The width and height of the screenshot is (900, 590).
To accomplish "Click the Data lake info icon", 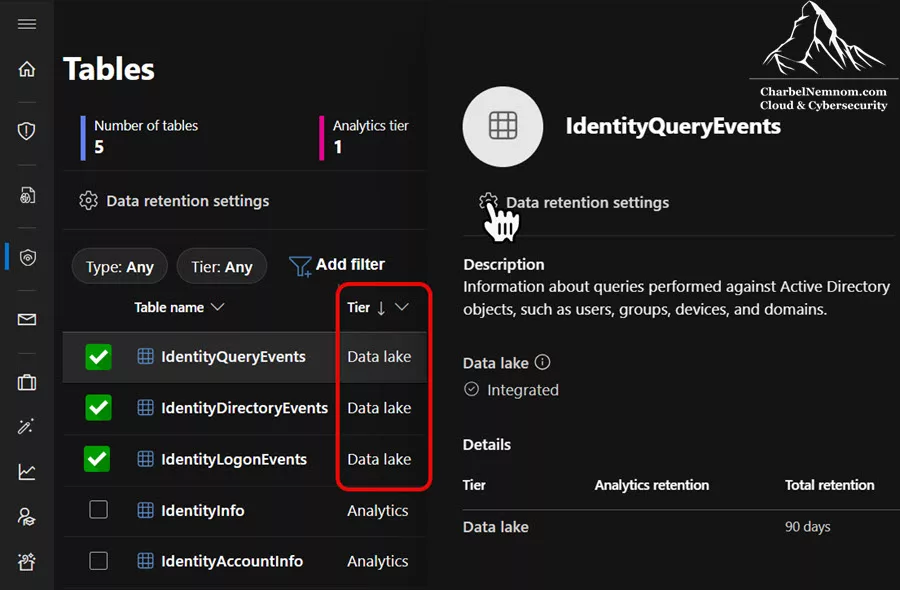I will click(542, 362).
